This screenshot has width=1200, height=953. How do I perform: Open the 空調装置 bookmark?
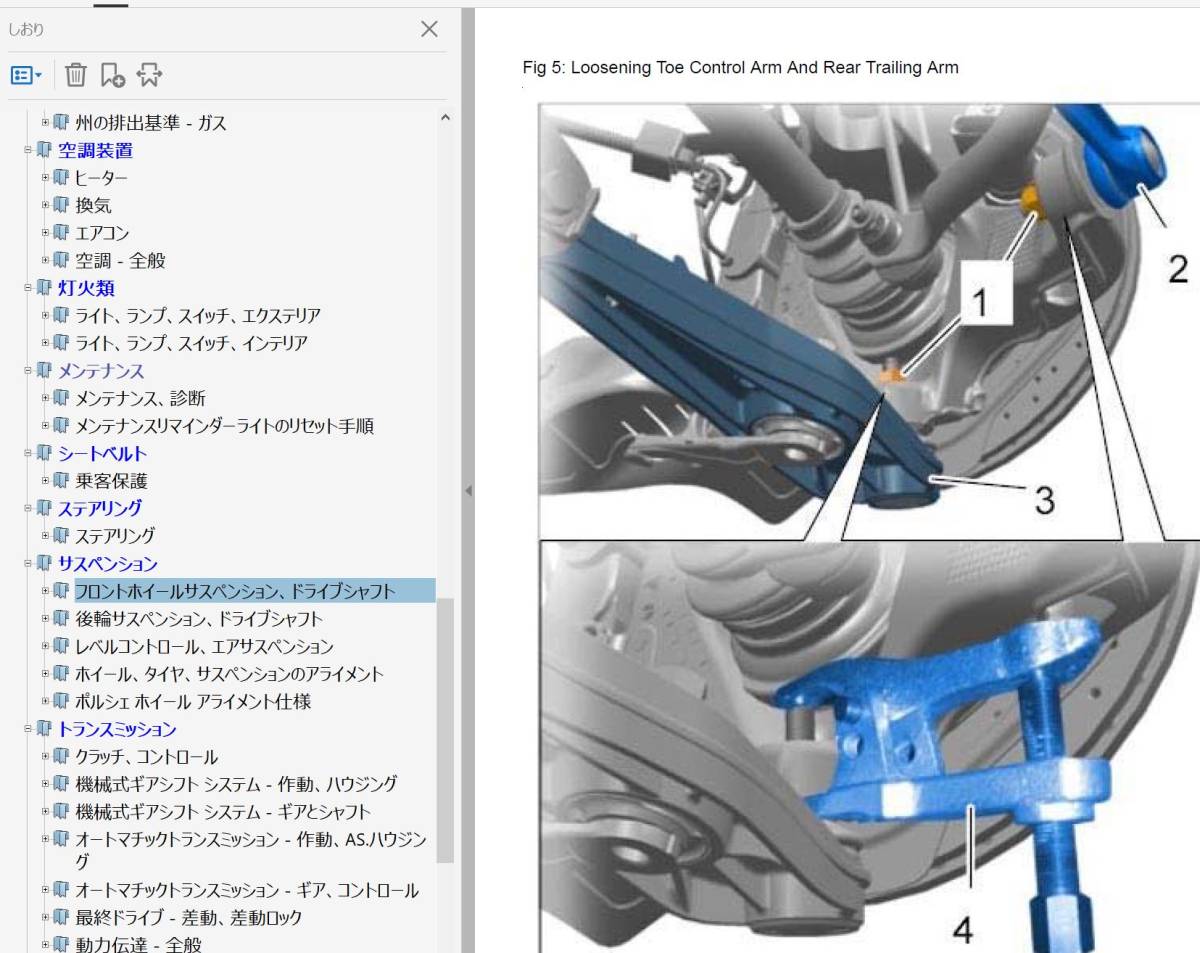95,151
